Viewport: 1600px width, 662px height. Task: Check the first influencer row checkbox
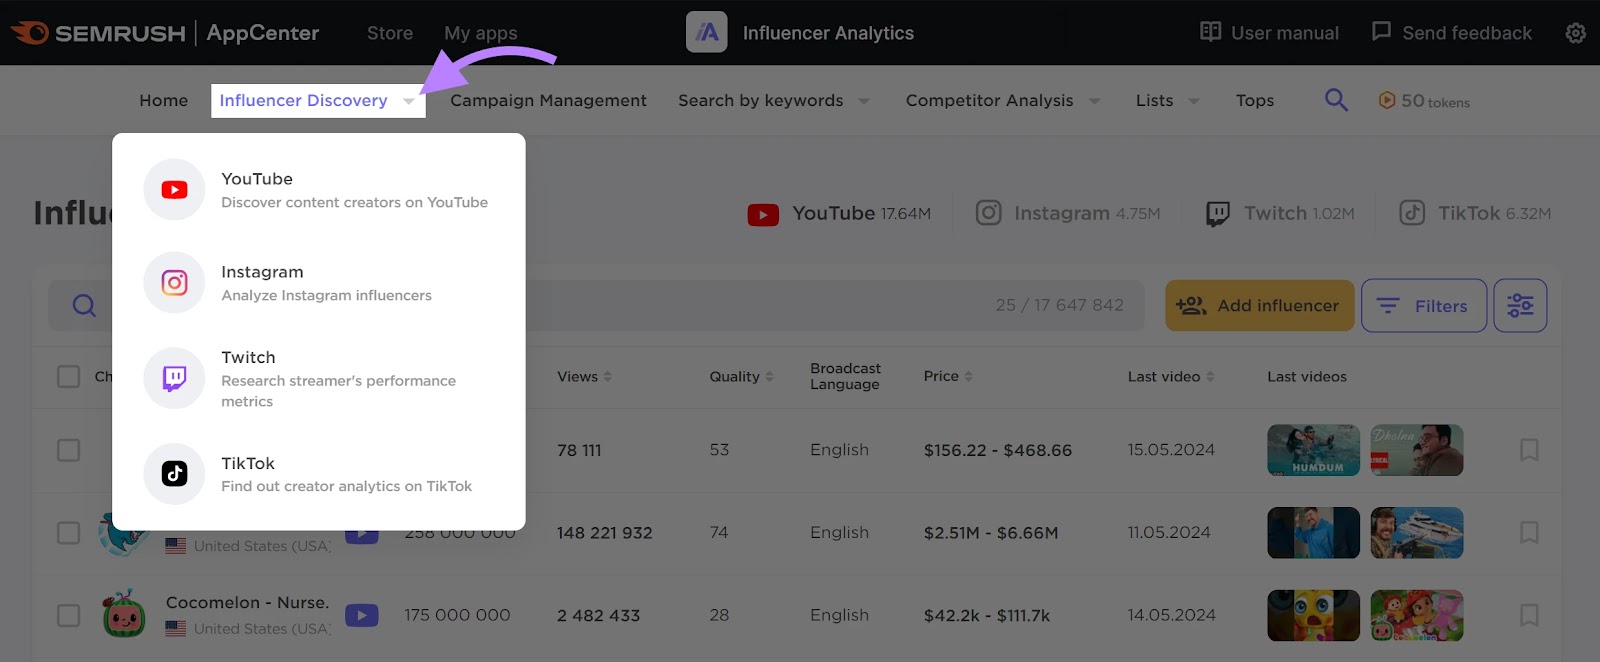68,450
